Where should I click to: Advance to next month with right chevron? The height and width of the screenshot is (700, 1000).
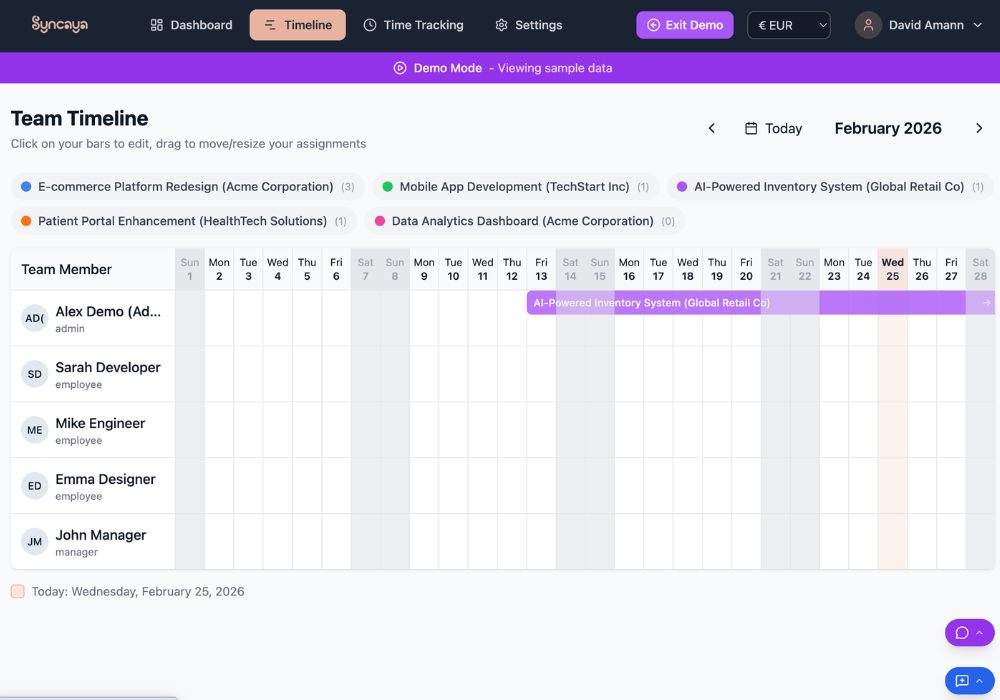point(979,128)
